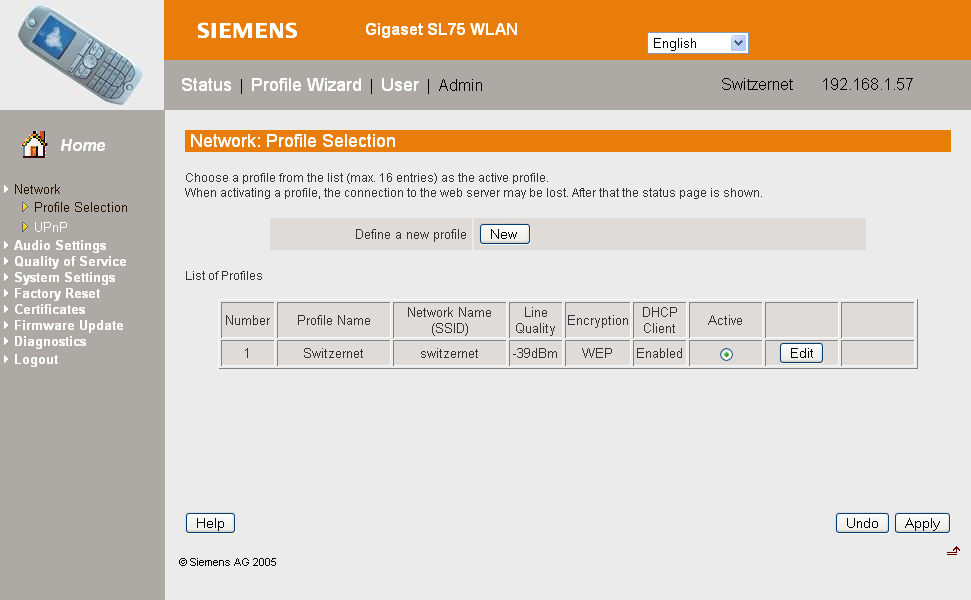
Task: Click the Apply button
Action: tap(922, 523)
